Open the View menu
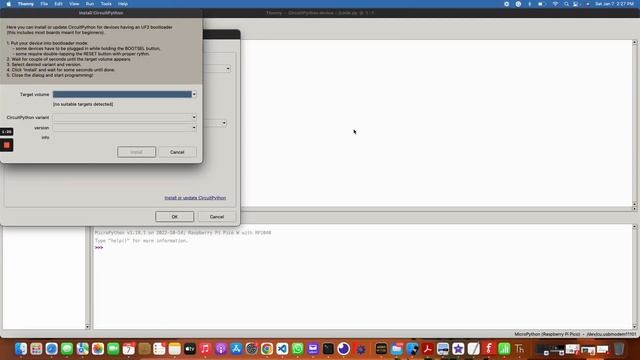 74,4
